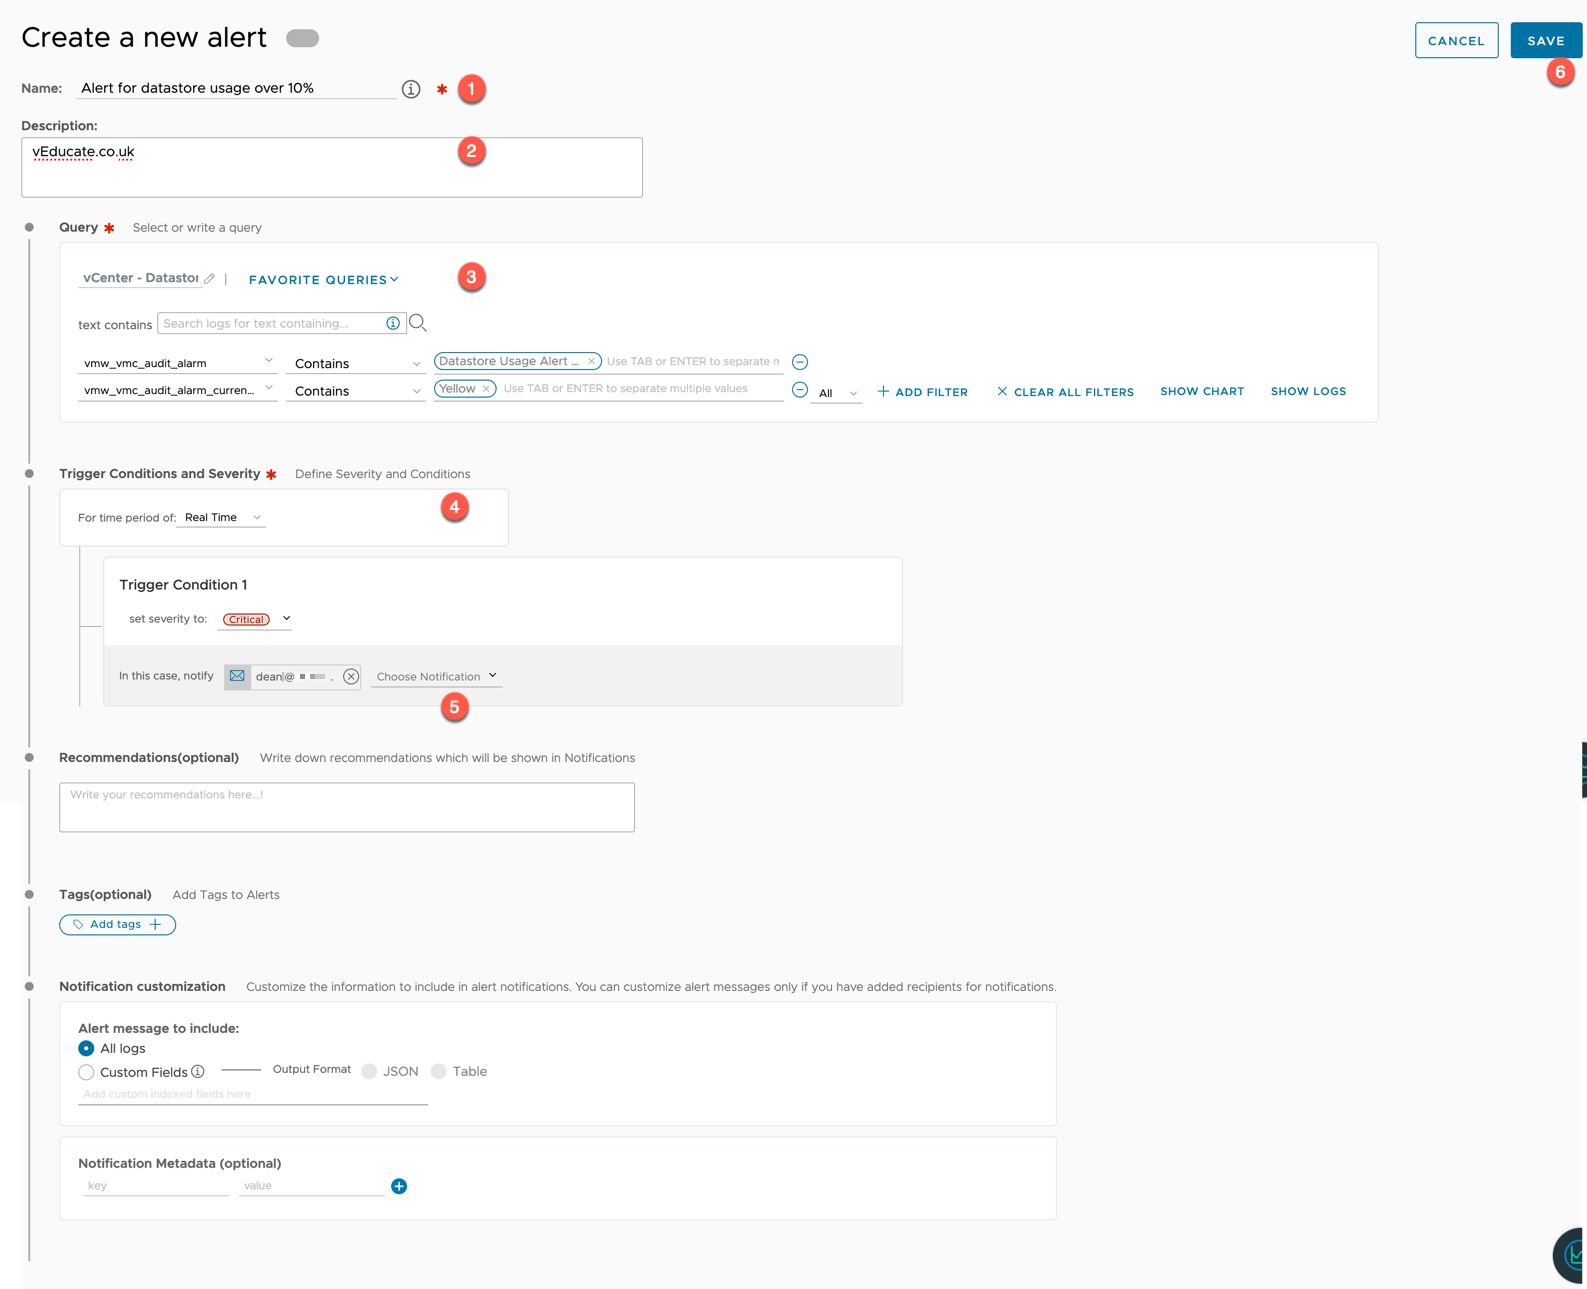
Task: Click Add Filter
Action: (x=922, y=392)
